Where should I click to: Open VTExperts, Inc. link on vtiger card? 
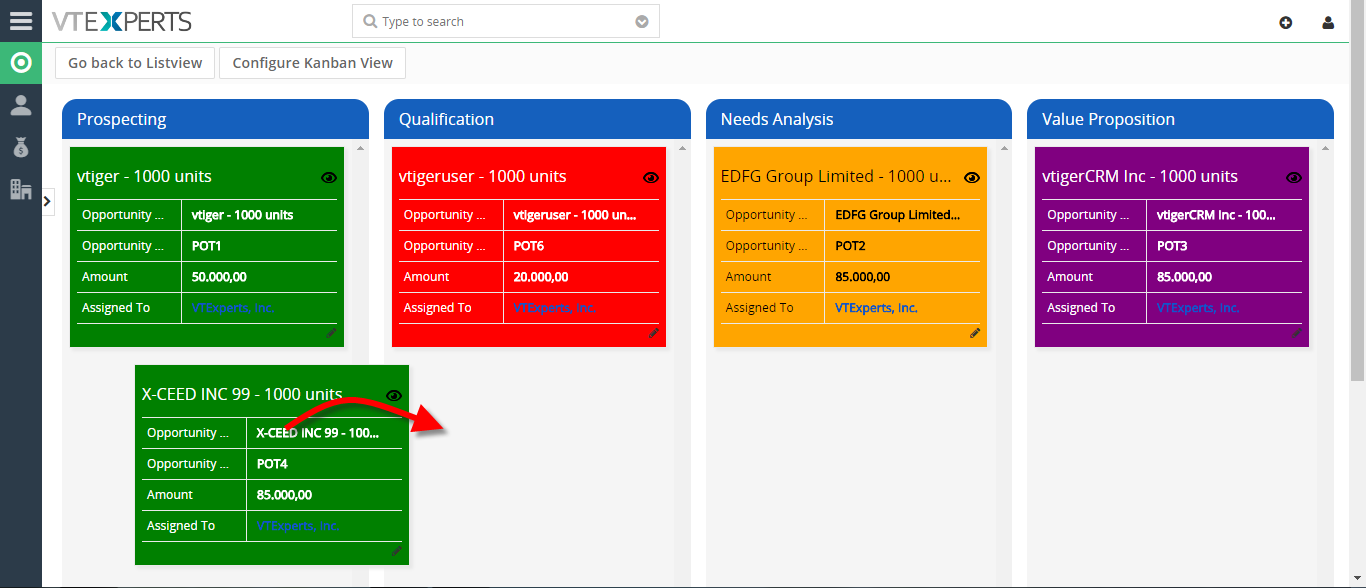point(233,308)
